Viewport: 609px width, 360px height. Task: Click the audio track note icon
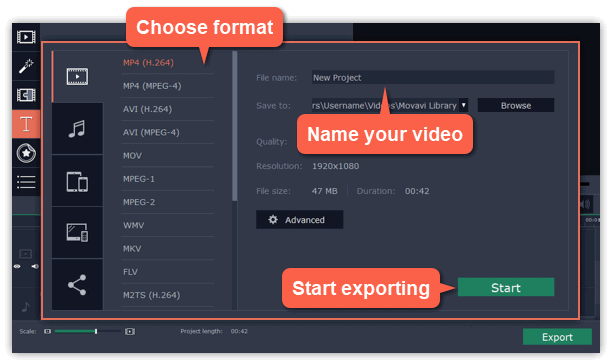pyautogui.click(x=26, y=307)
